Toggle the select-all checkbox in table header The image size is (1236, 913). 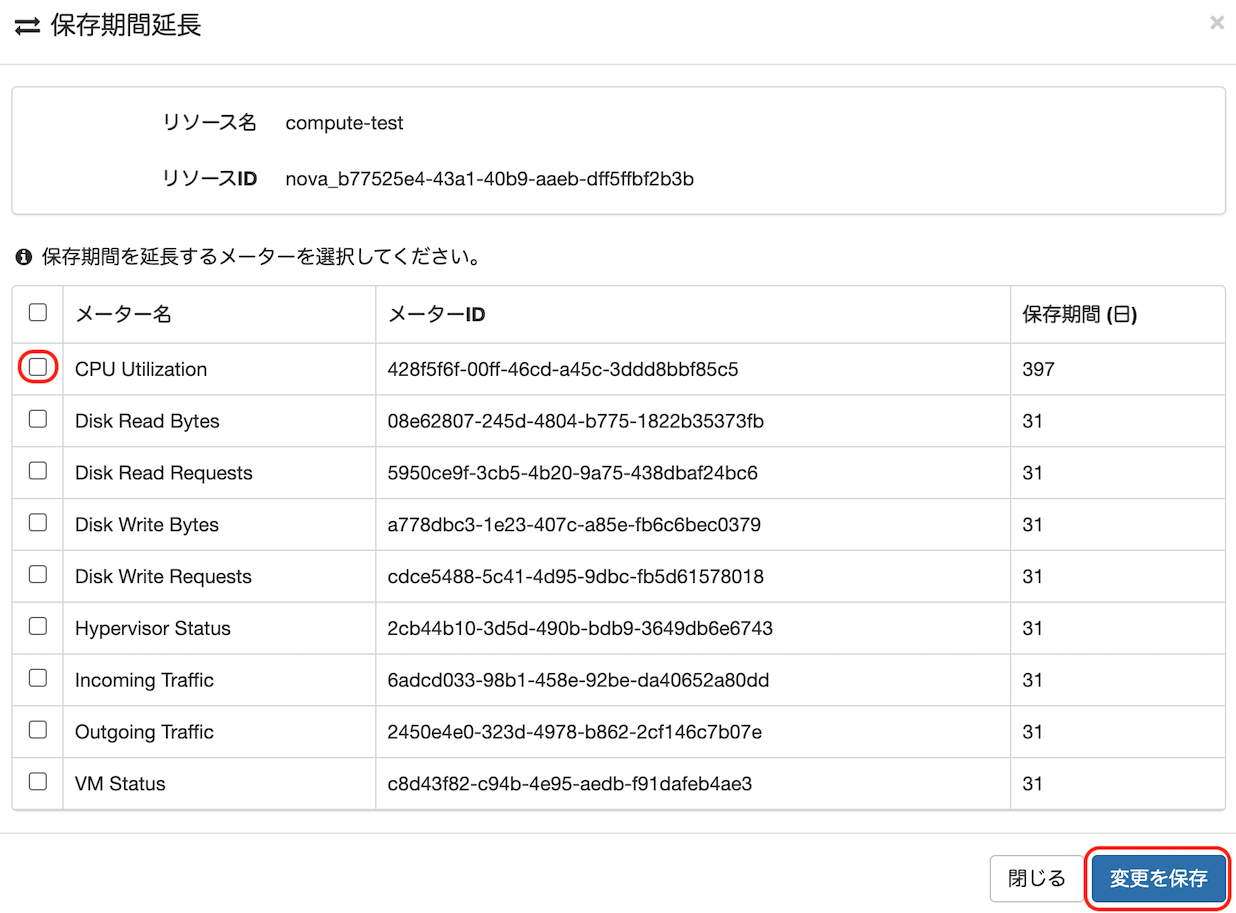[38, 313]
